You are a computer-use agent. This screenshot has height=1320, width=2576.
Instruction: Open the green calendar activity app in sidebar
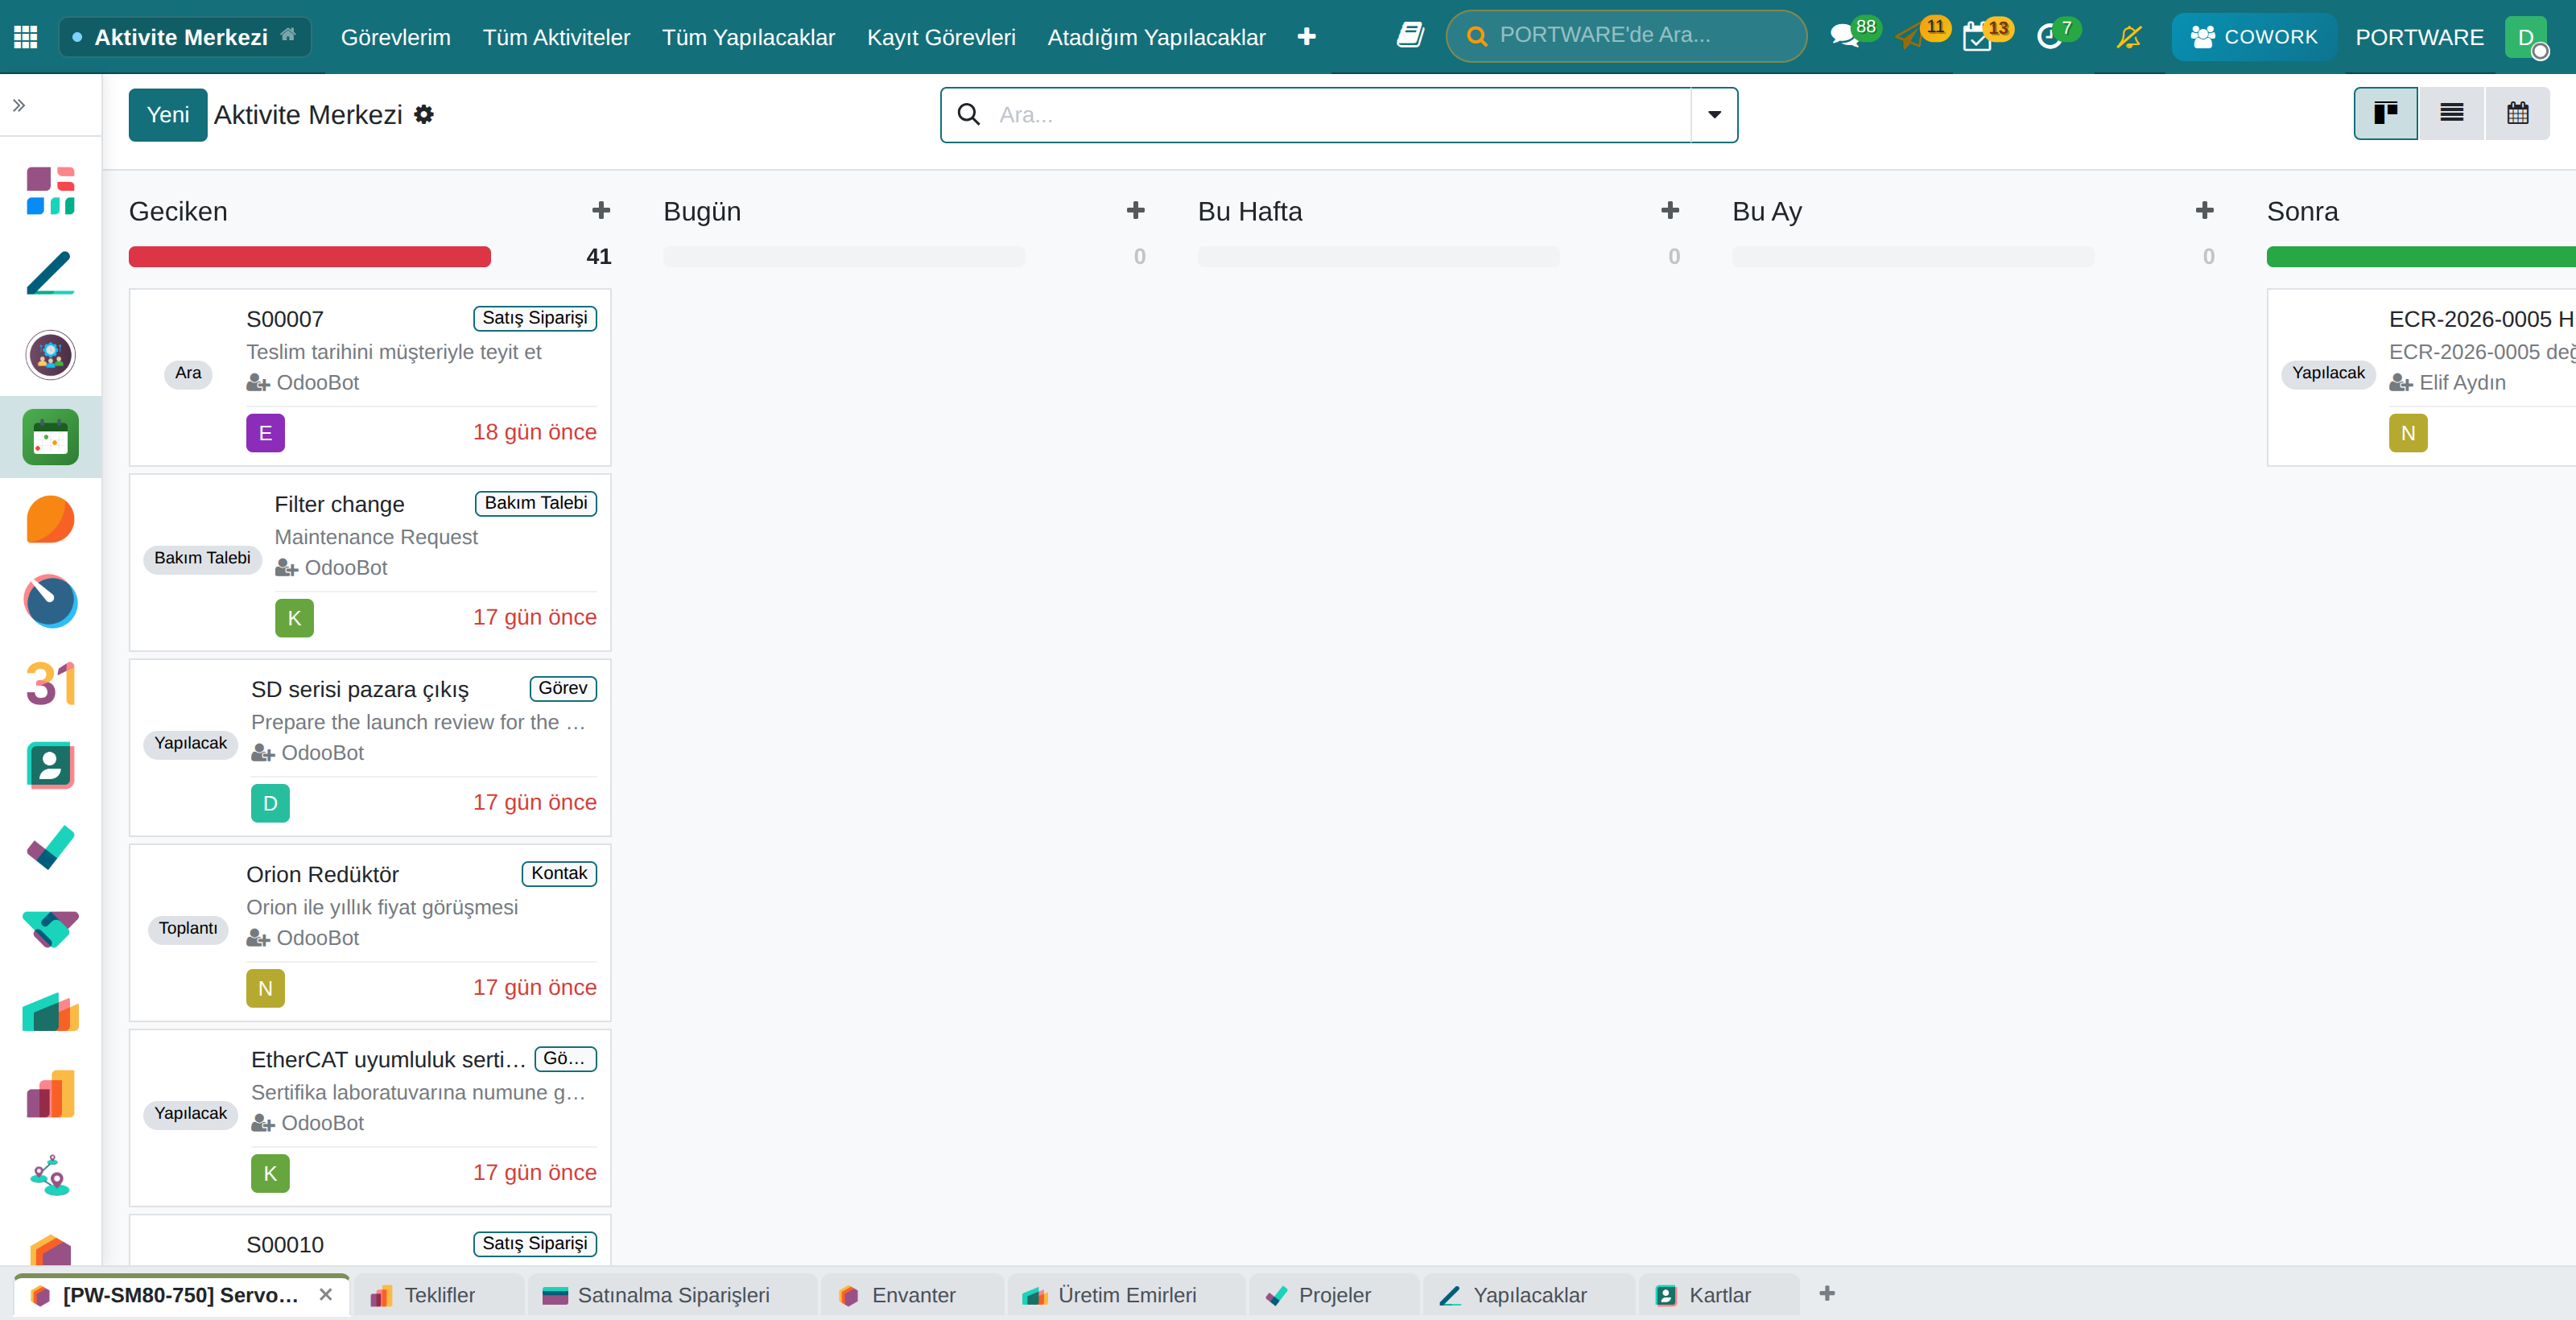pos(51,437)
